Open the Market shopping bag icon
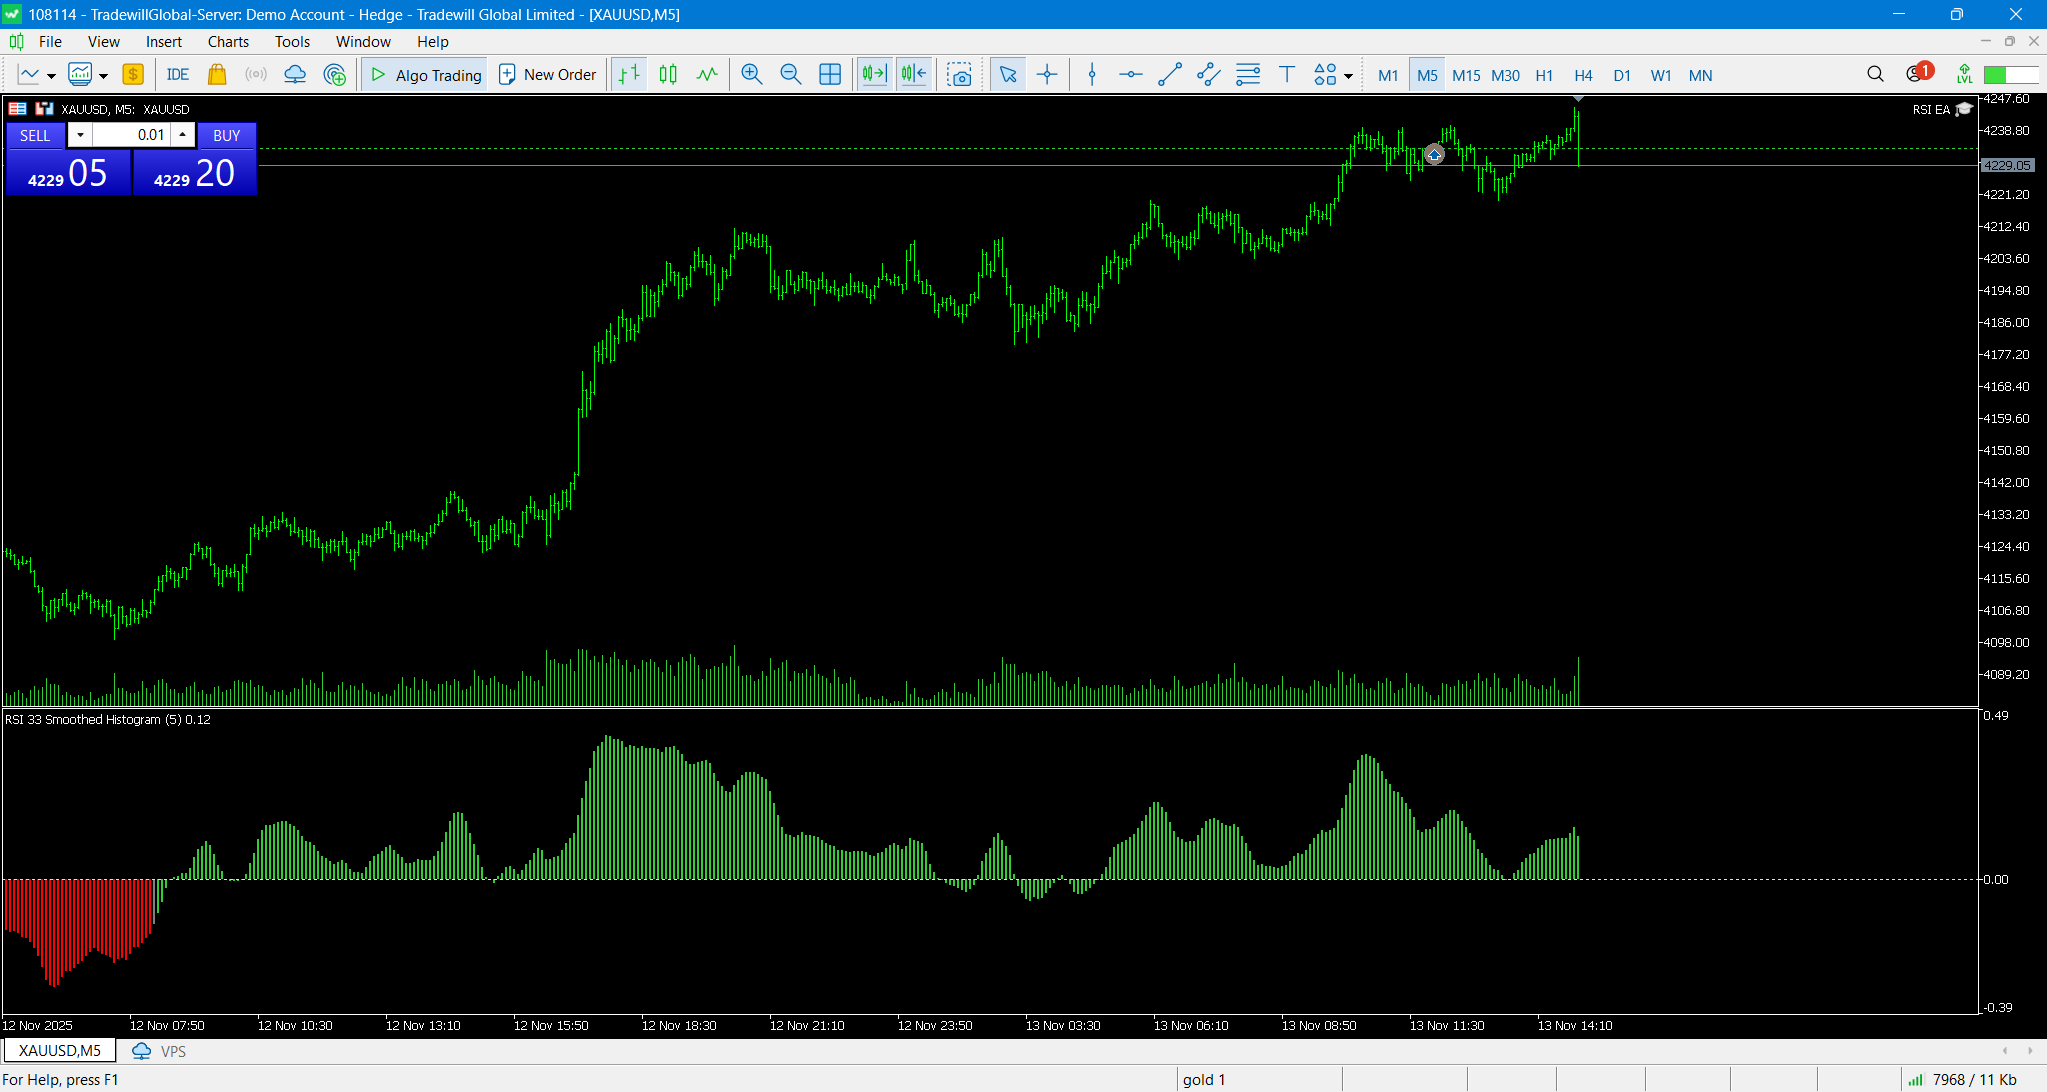2047x1092 pixels. [x=216, y=75]
